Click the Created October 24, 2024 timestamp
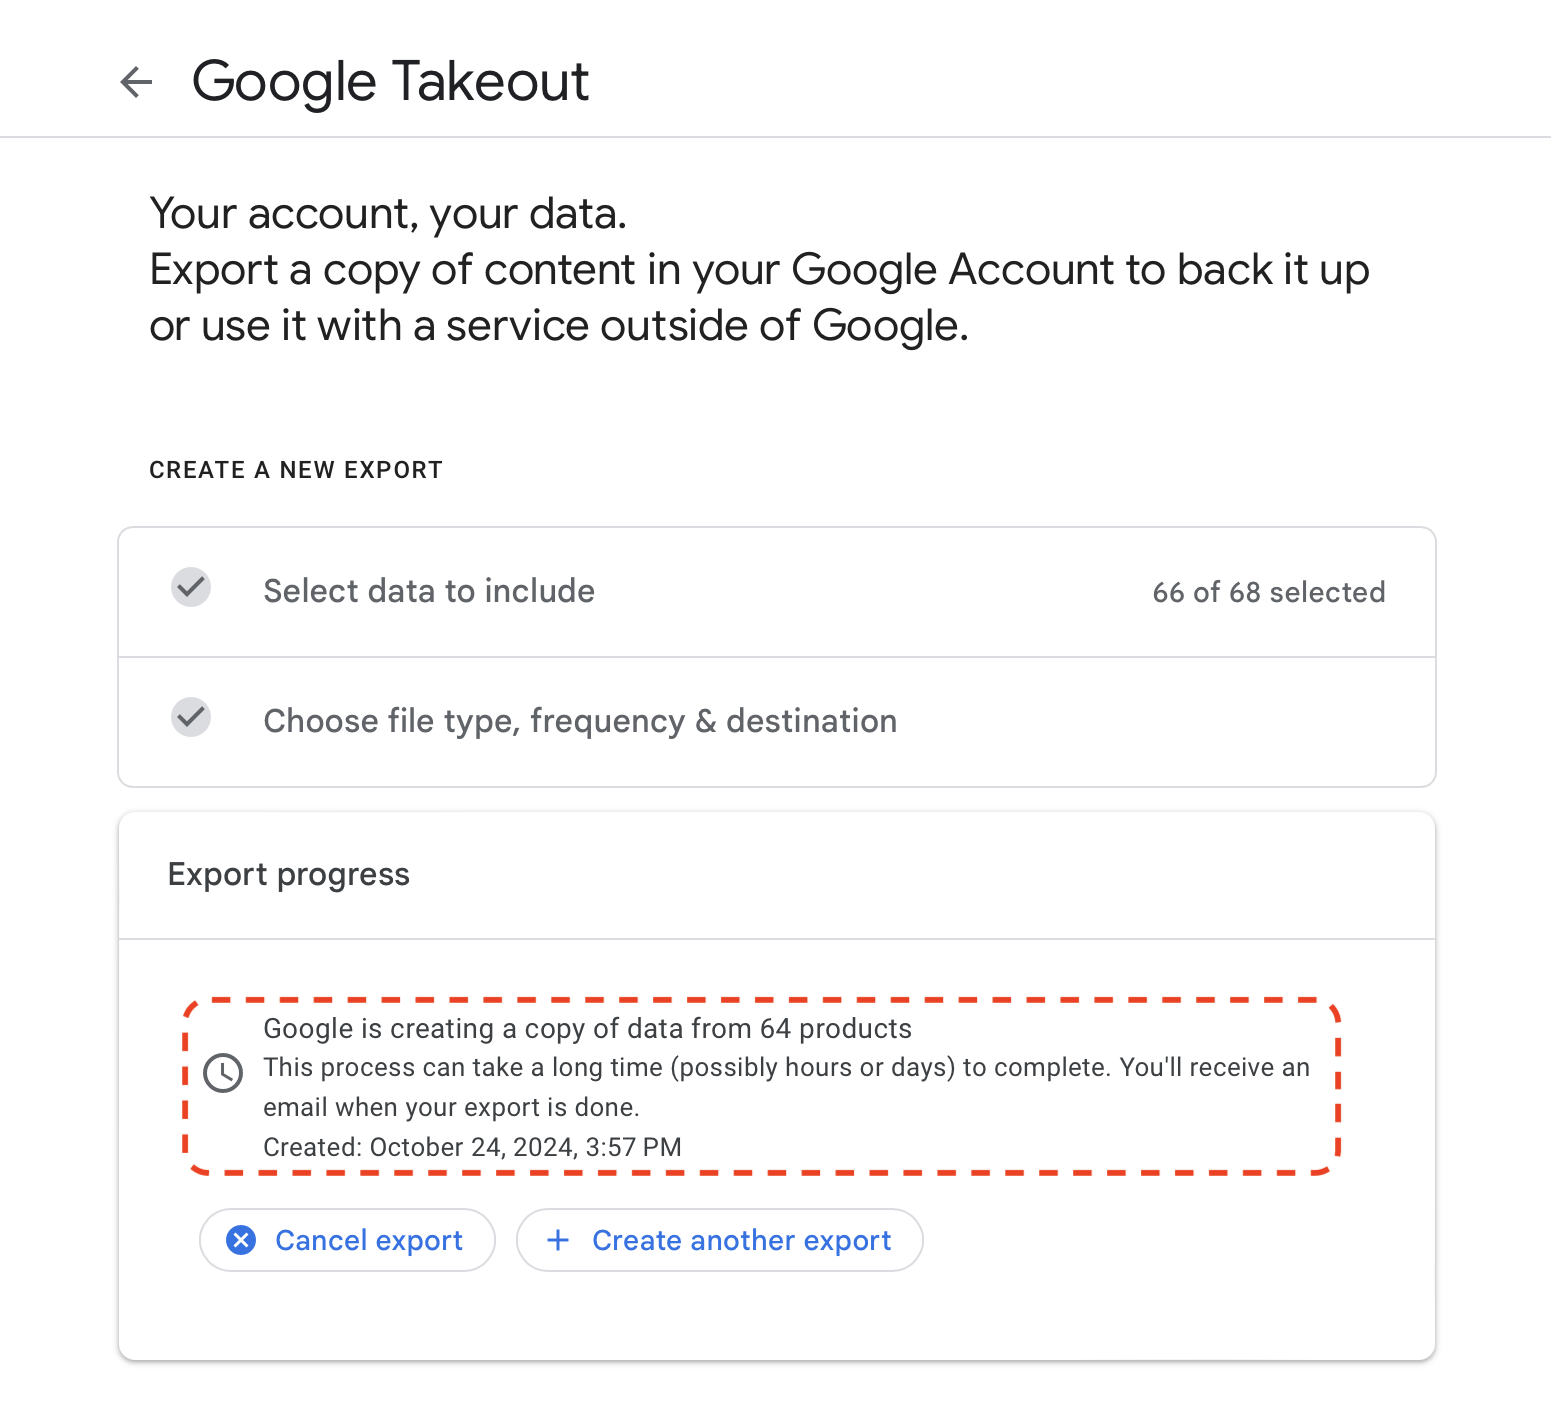The image size is (1551, 1415). click(472, 1147)
